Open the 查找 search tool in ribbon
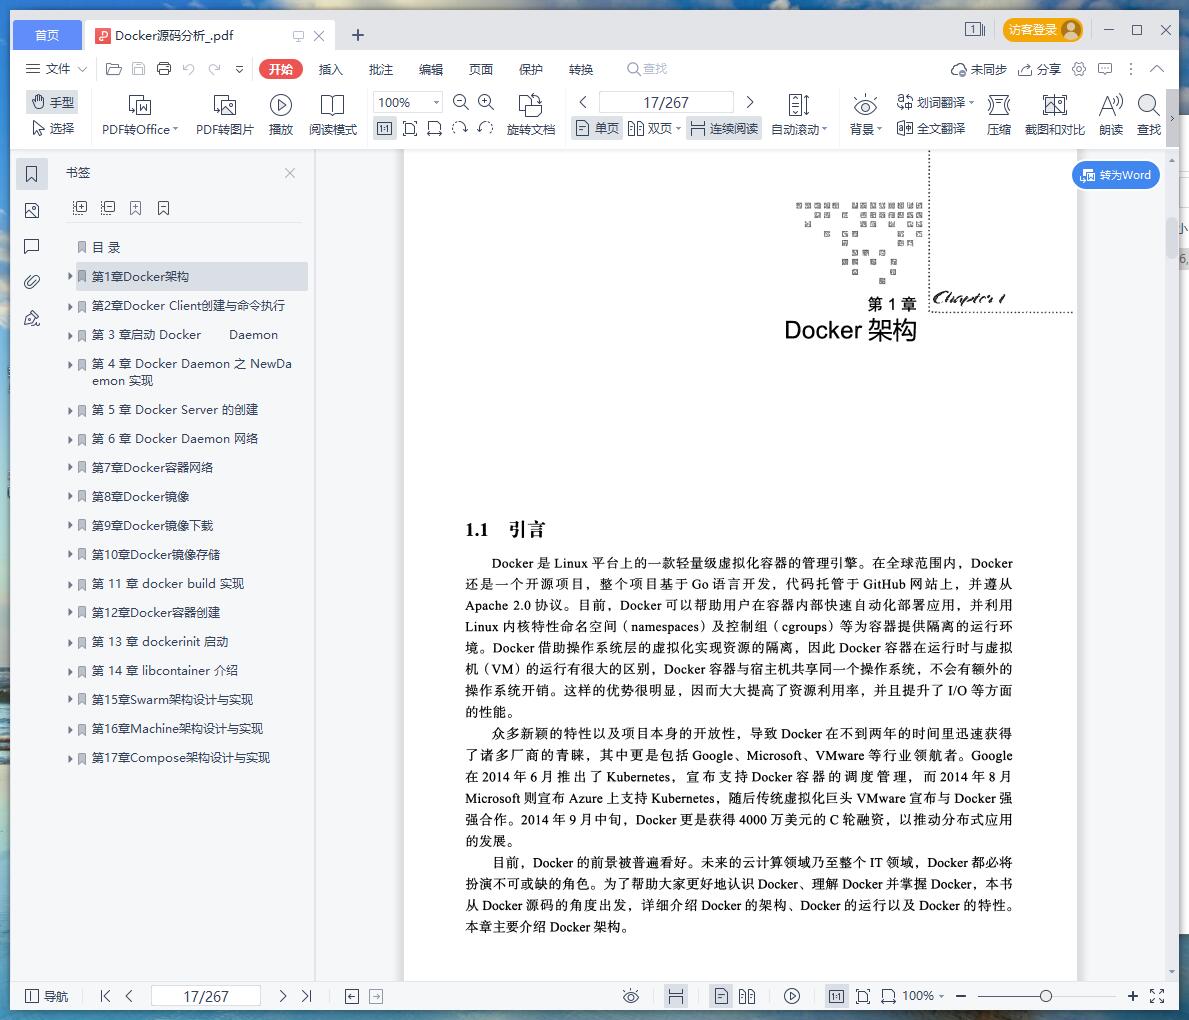This screenshot has height=1020, width=1189. [1149, 115]
